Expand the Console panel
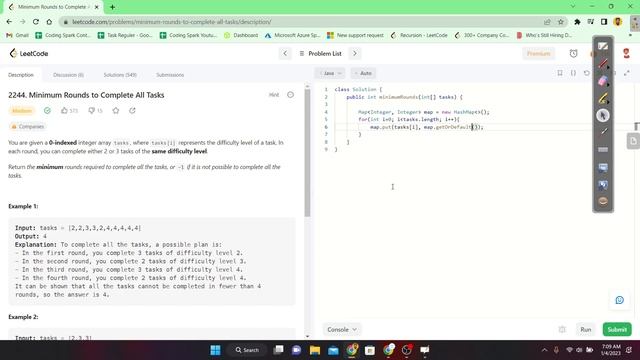Image resolution: width=640 pixels, height=360 pixels. (x=342, y=329)
